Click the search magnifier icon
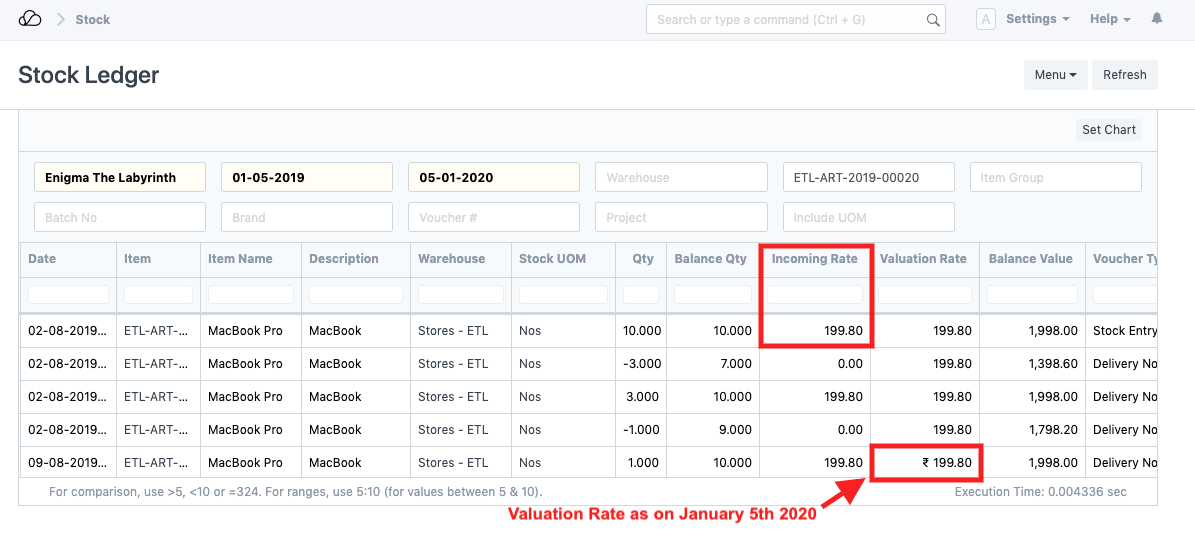The width and height of the screenshot is (1195, 542). coord(932,20)
